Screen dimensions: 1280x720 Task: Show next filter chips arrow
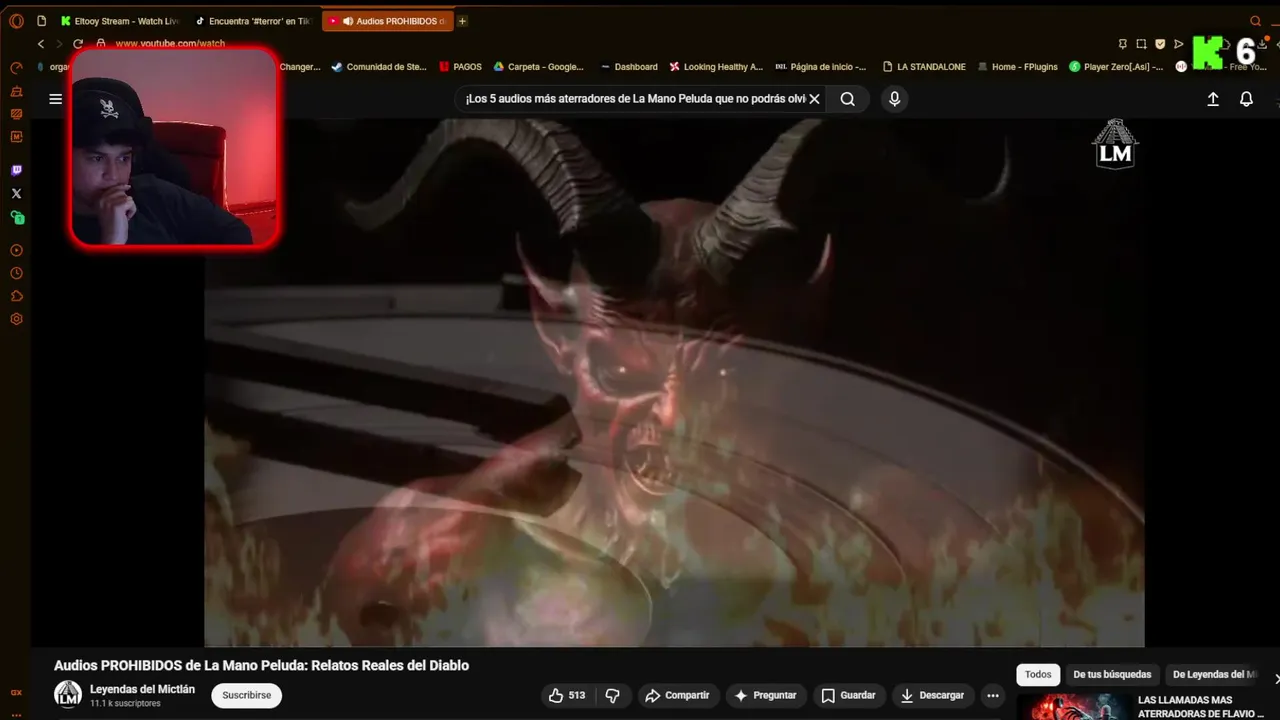click(x=1276, y=678)
